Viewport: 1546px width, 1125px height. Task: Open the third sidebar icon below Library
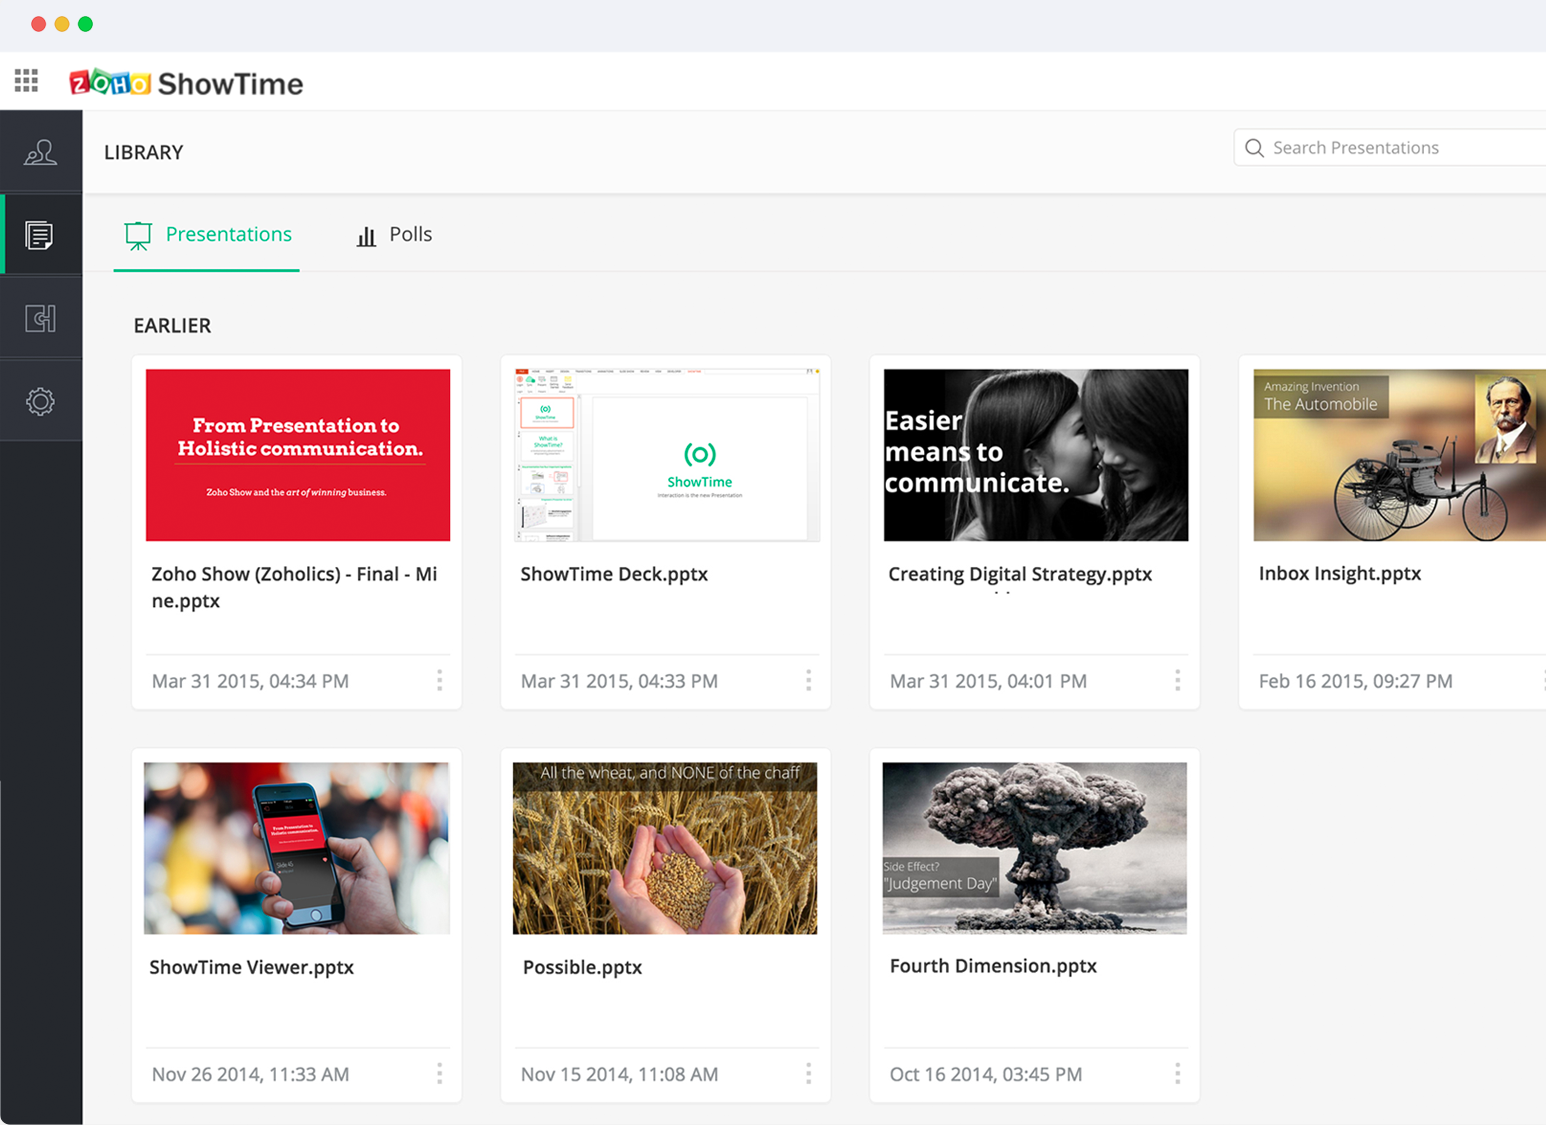tap(40, 319)
